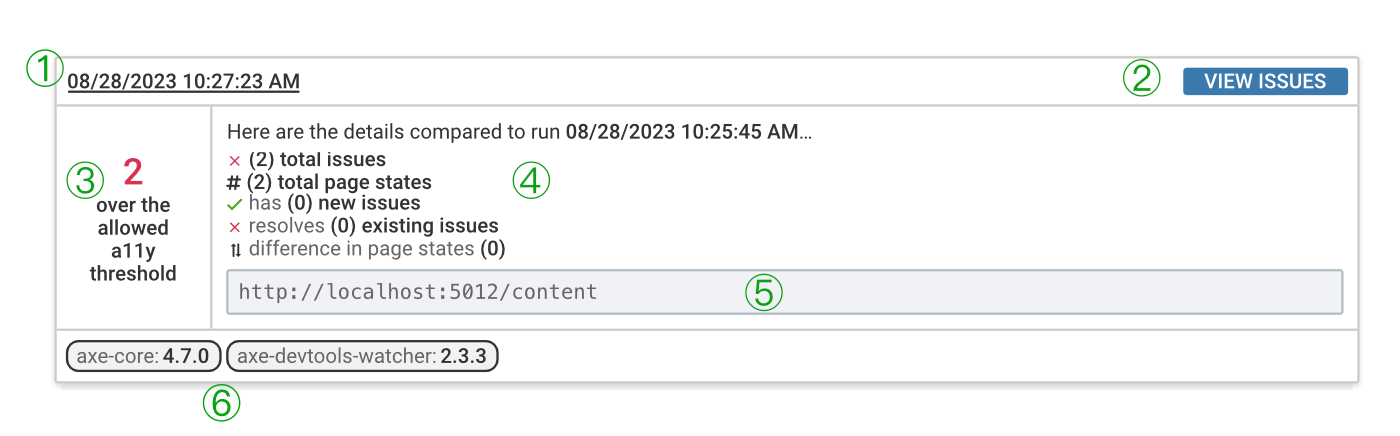Click the red number 2 threshold count

click(x=133, y=173)
